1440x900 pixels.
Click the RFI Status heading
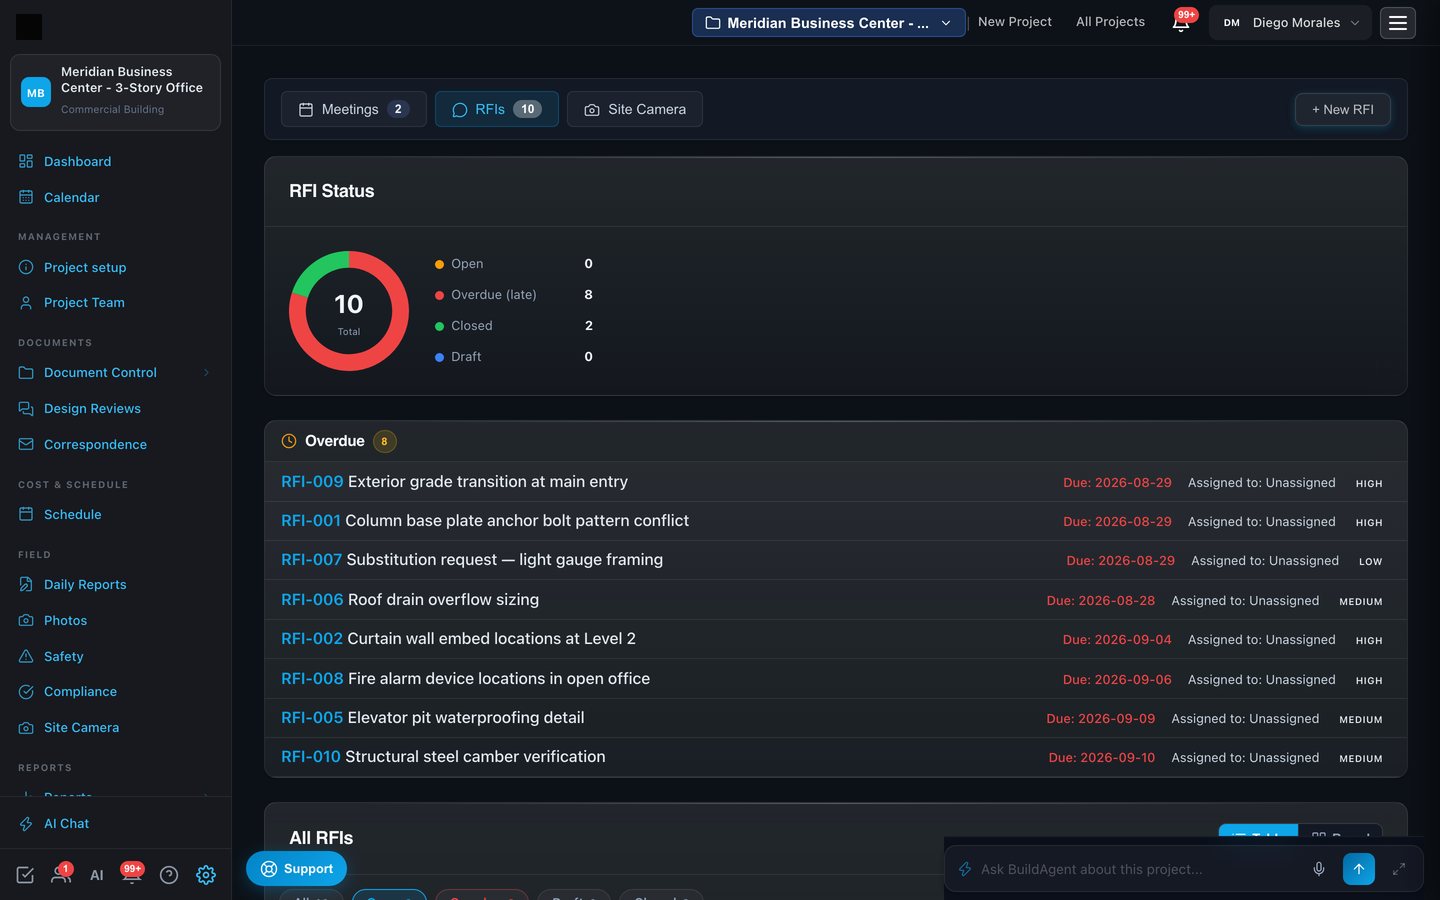click(332, 191)
